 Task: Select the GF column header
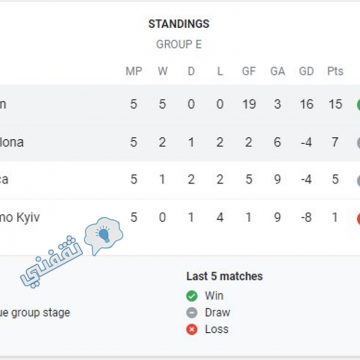(x=249, y=71)
